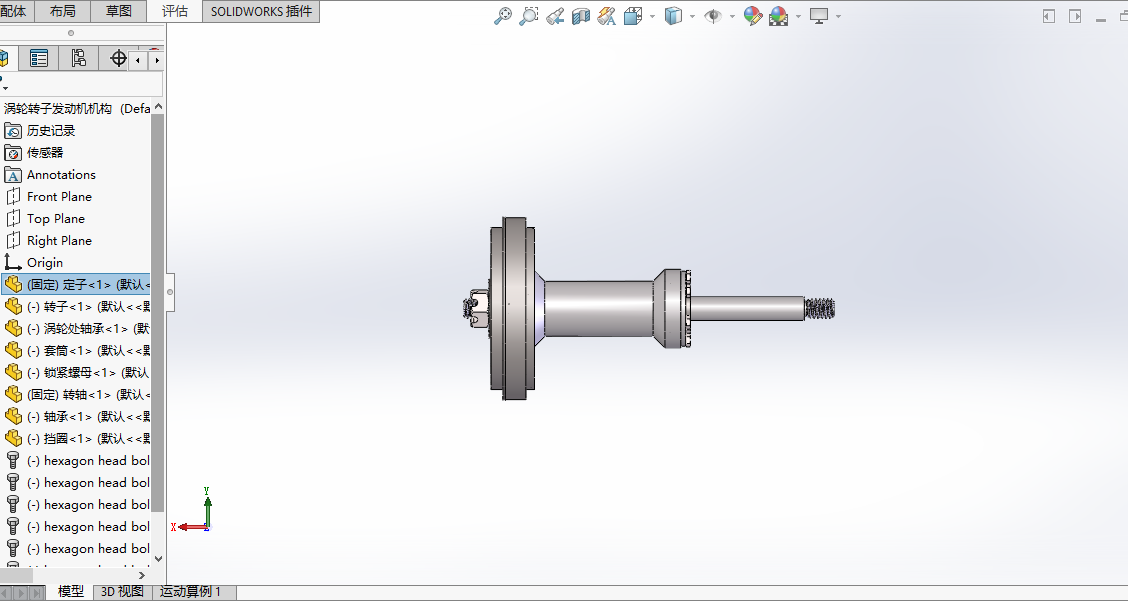
Task: Open the Hide/Show Items dropdown arrow
Action: pos(732,16)
